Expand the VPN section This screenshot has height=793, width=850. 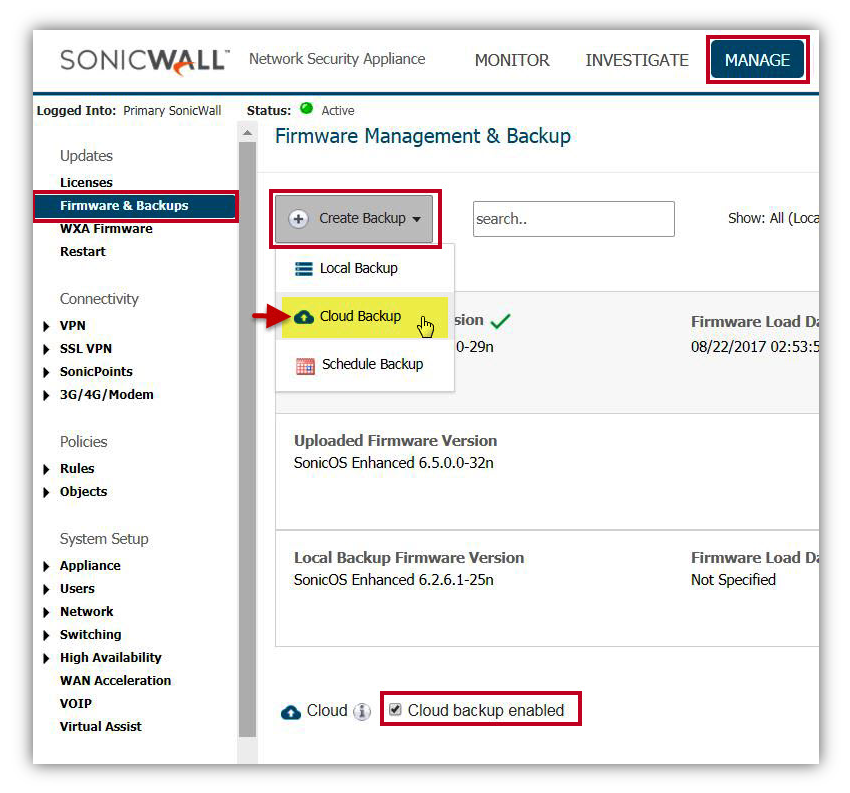pos(46,326)
